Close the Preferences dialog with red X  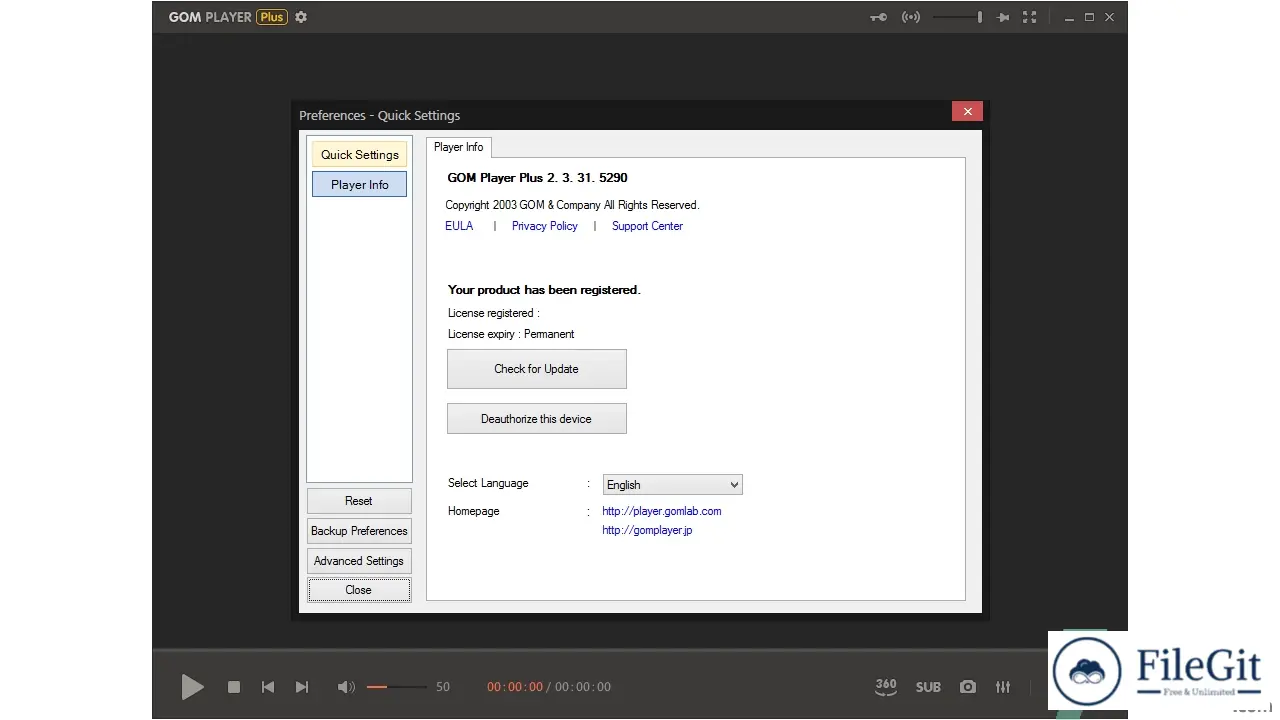point(967,111)
